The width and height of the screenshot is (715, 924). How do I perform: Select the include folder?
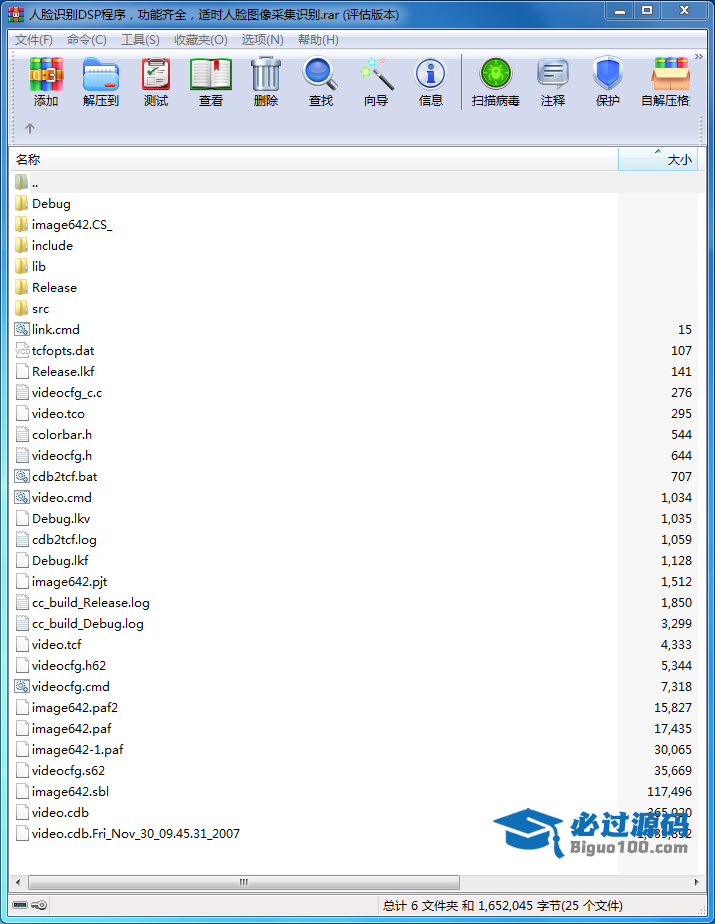click(x=357, y=246)
